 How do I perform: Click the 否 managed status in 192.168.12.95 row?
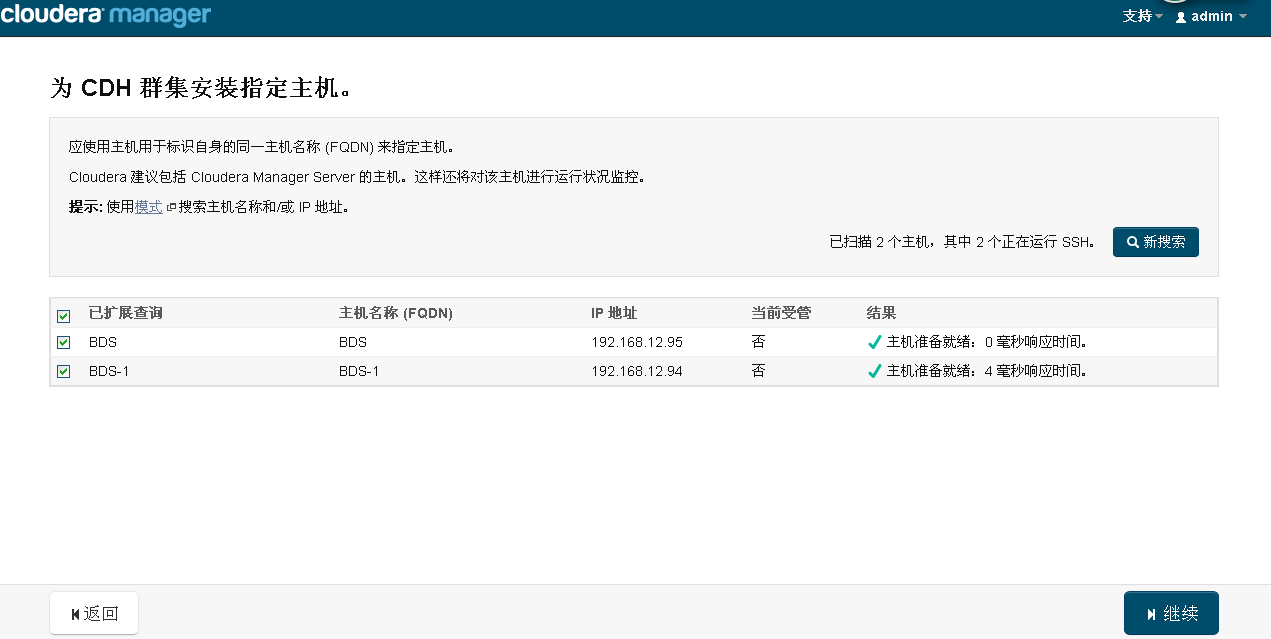click(x=758, y=342)
